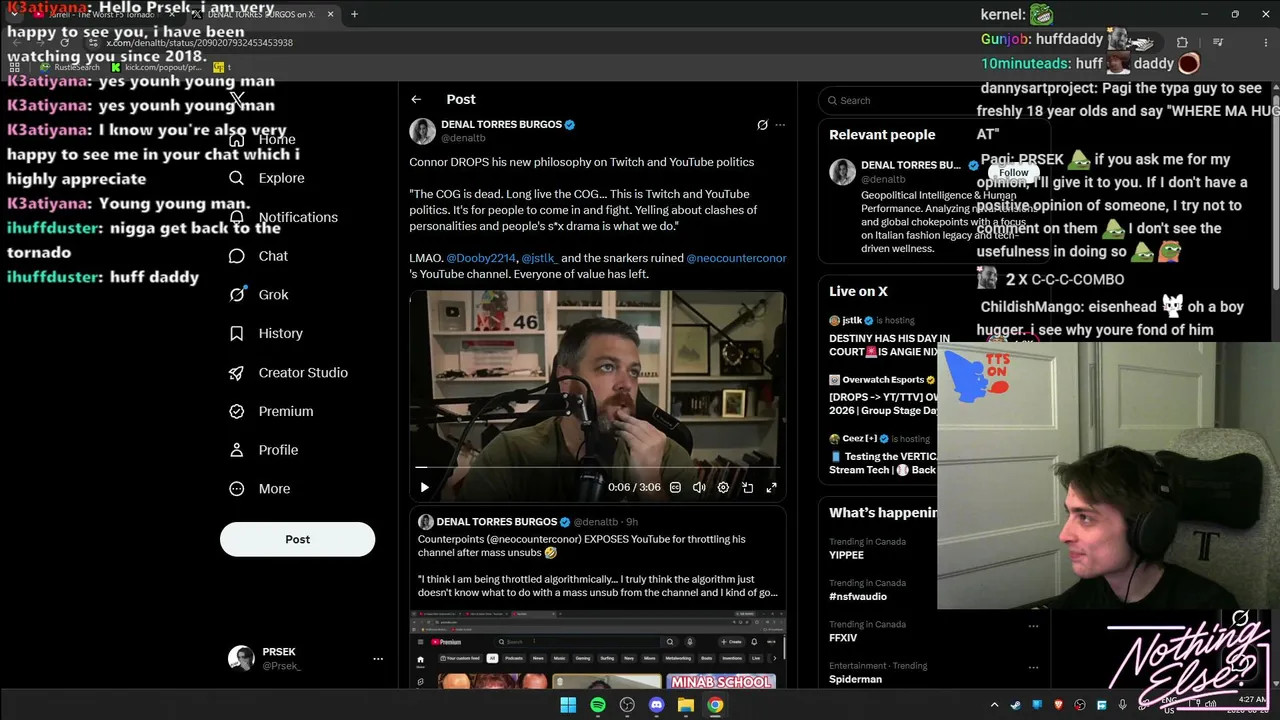Open the Grok icon on the post header
Viewport: 1280px width, 720px height.
(762, 125)
